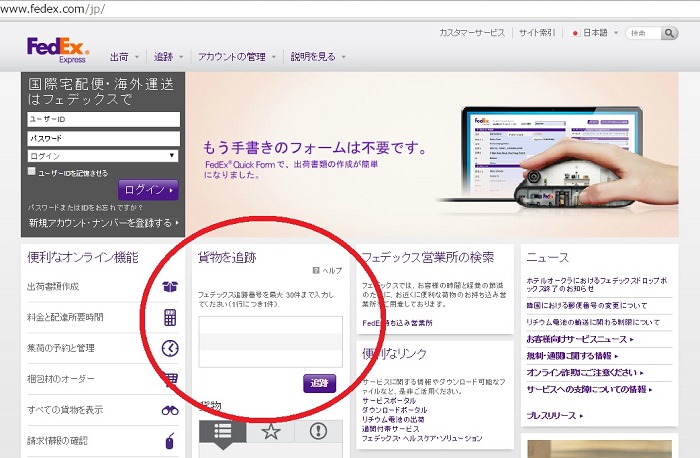Click the browser address bar URL
700x458 pixels.
[x=52, y=9]
